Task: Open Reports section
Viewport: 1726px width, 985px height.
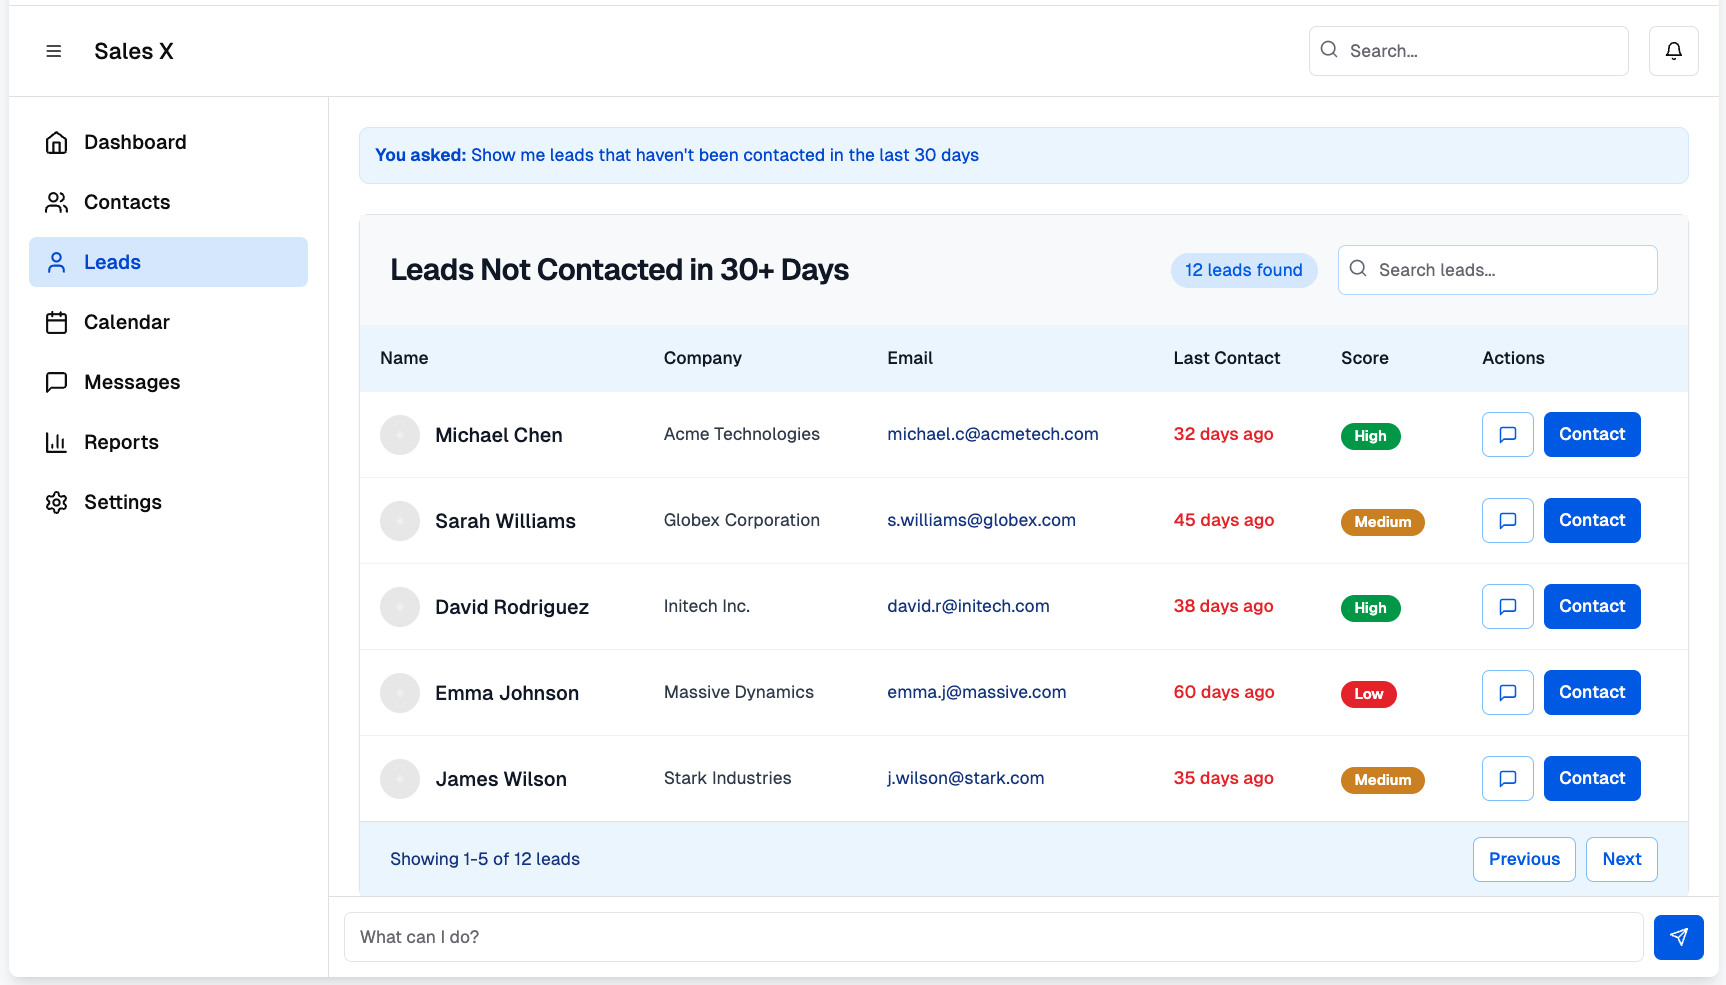Action: click(x=168, y=442)
